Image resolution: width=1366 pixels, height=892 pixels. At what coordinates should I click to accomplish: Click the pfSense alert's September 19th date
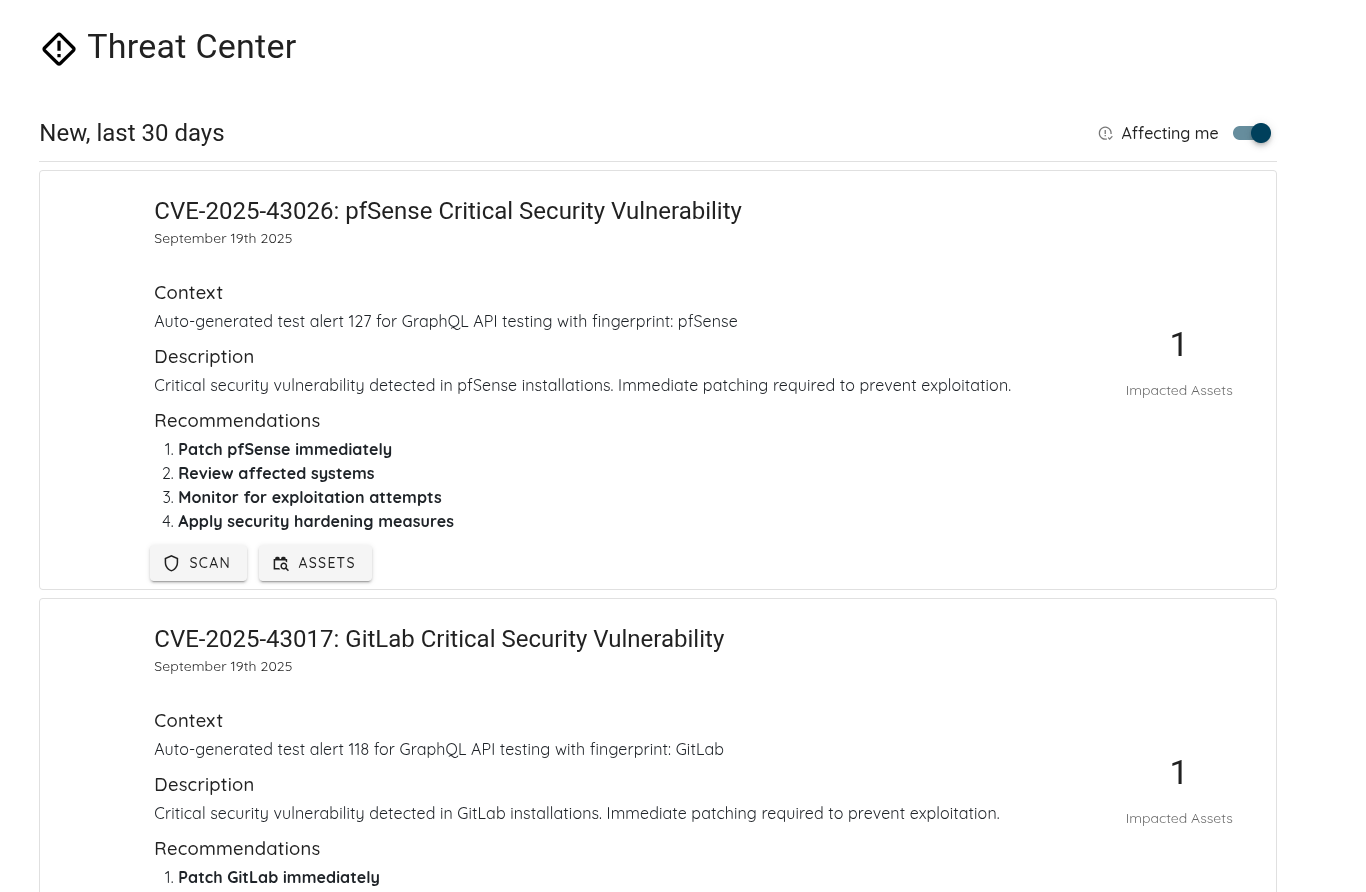click(x=223, y=239)
